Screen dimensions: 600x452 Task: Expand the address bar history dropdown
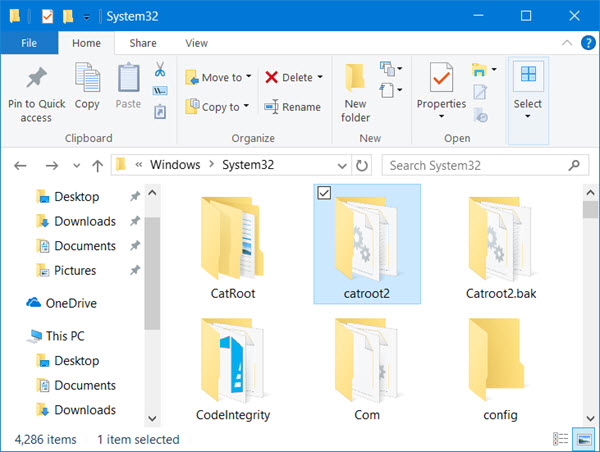click(x=342, y=166)
